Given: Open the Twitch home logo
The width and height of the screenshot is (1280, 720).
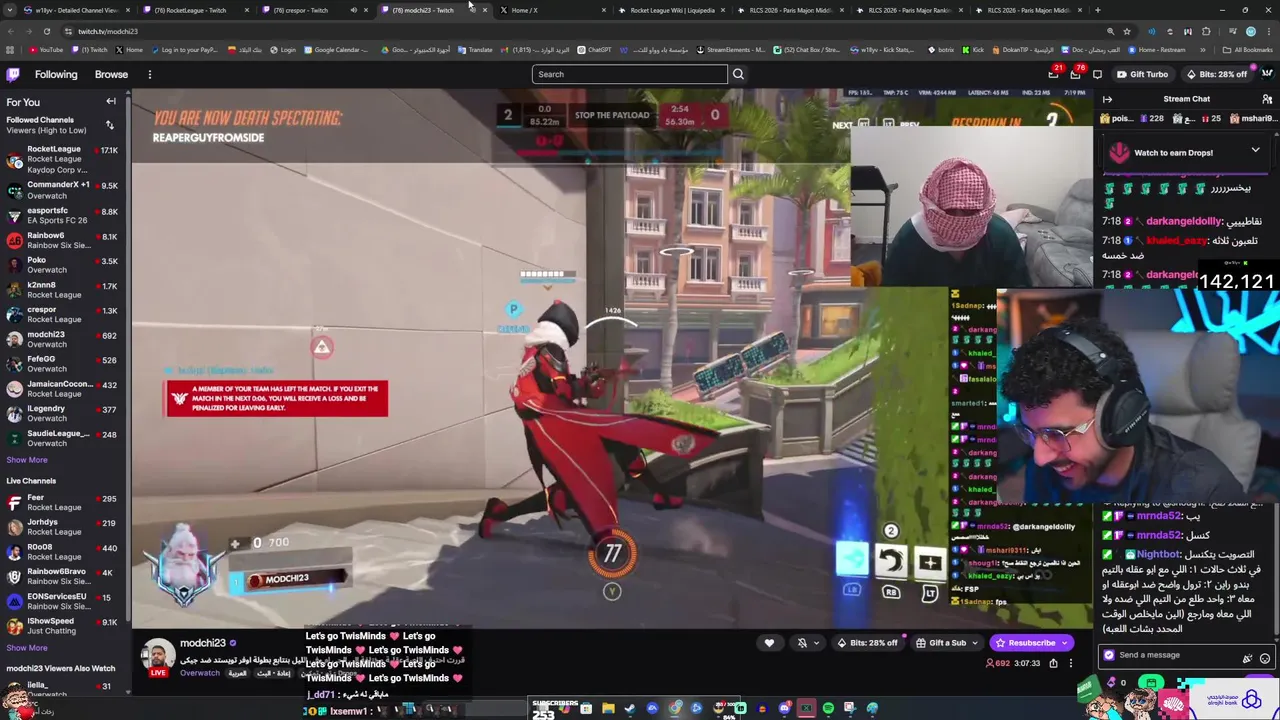Looking at the screenshot, I should tap(13, 74).
